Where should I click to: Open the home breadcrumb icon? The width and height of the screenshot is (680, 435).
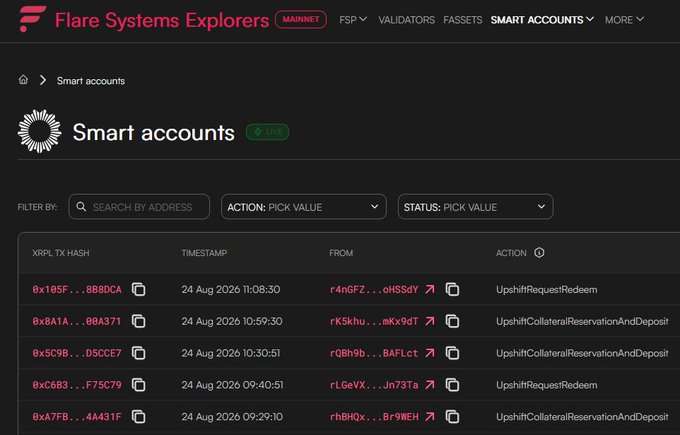[23, 80]
